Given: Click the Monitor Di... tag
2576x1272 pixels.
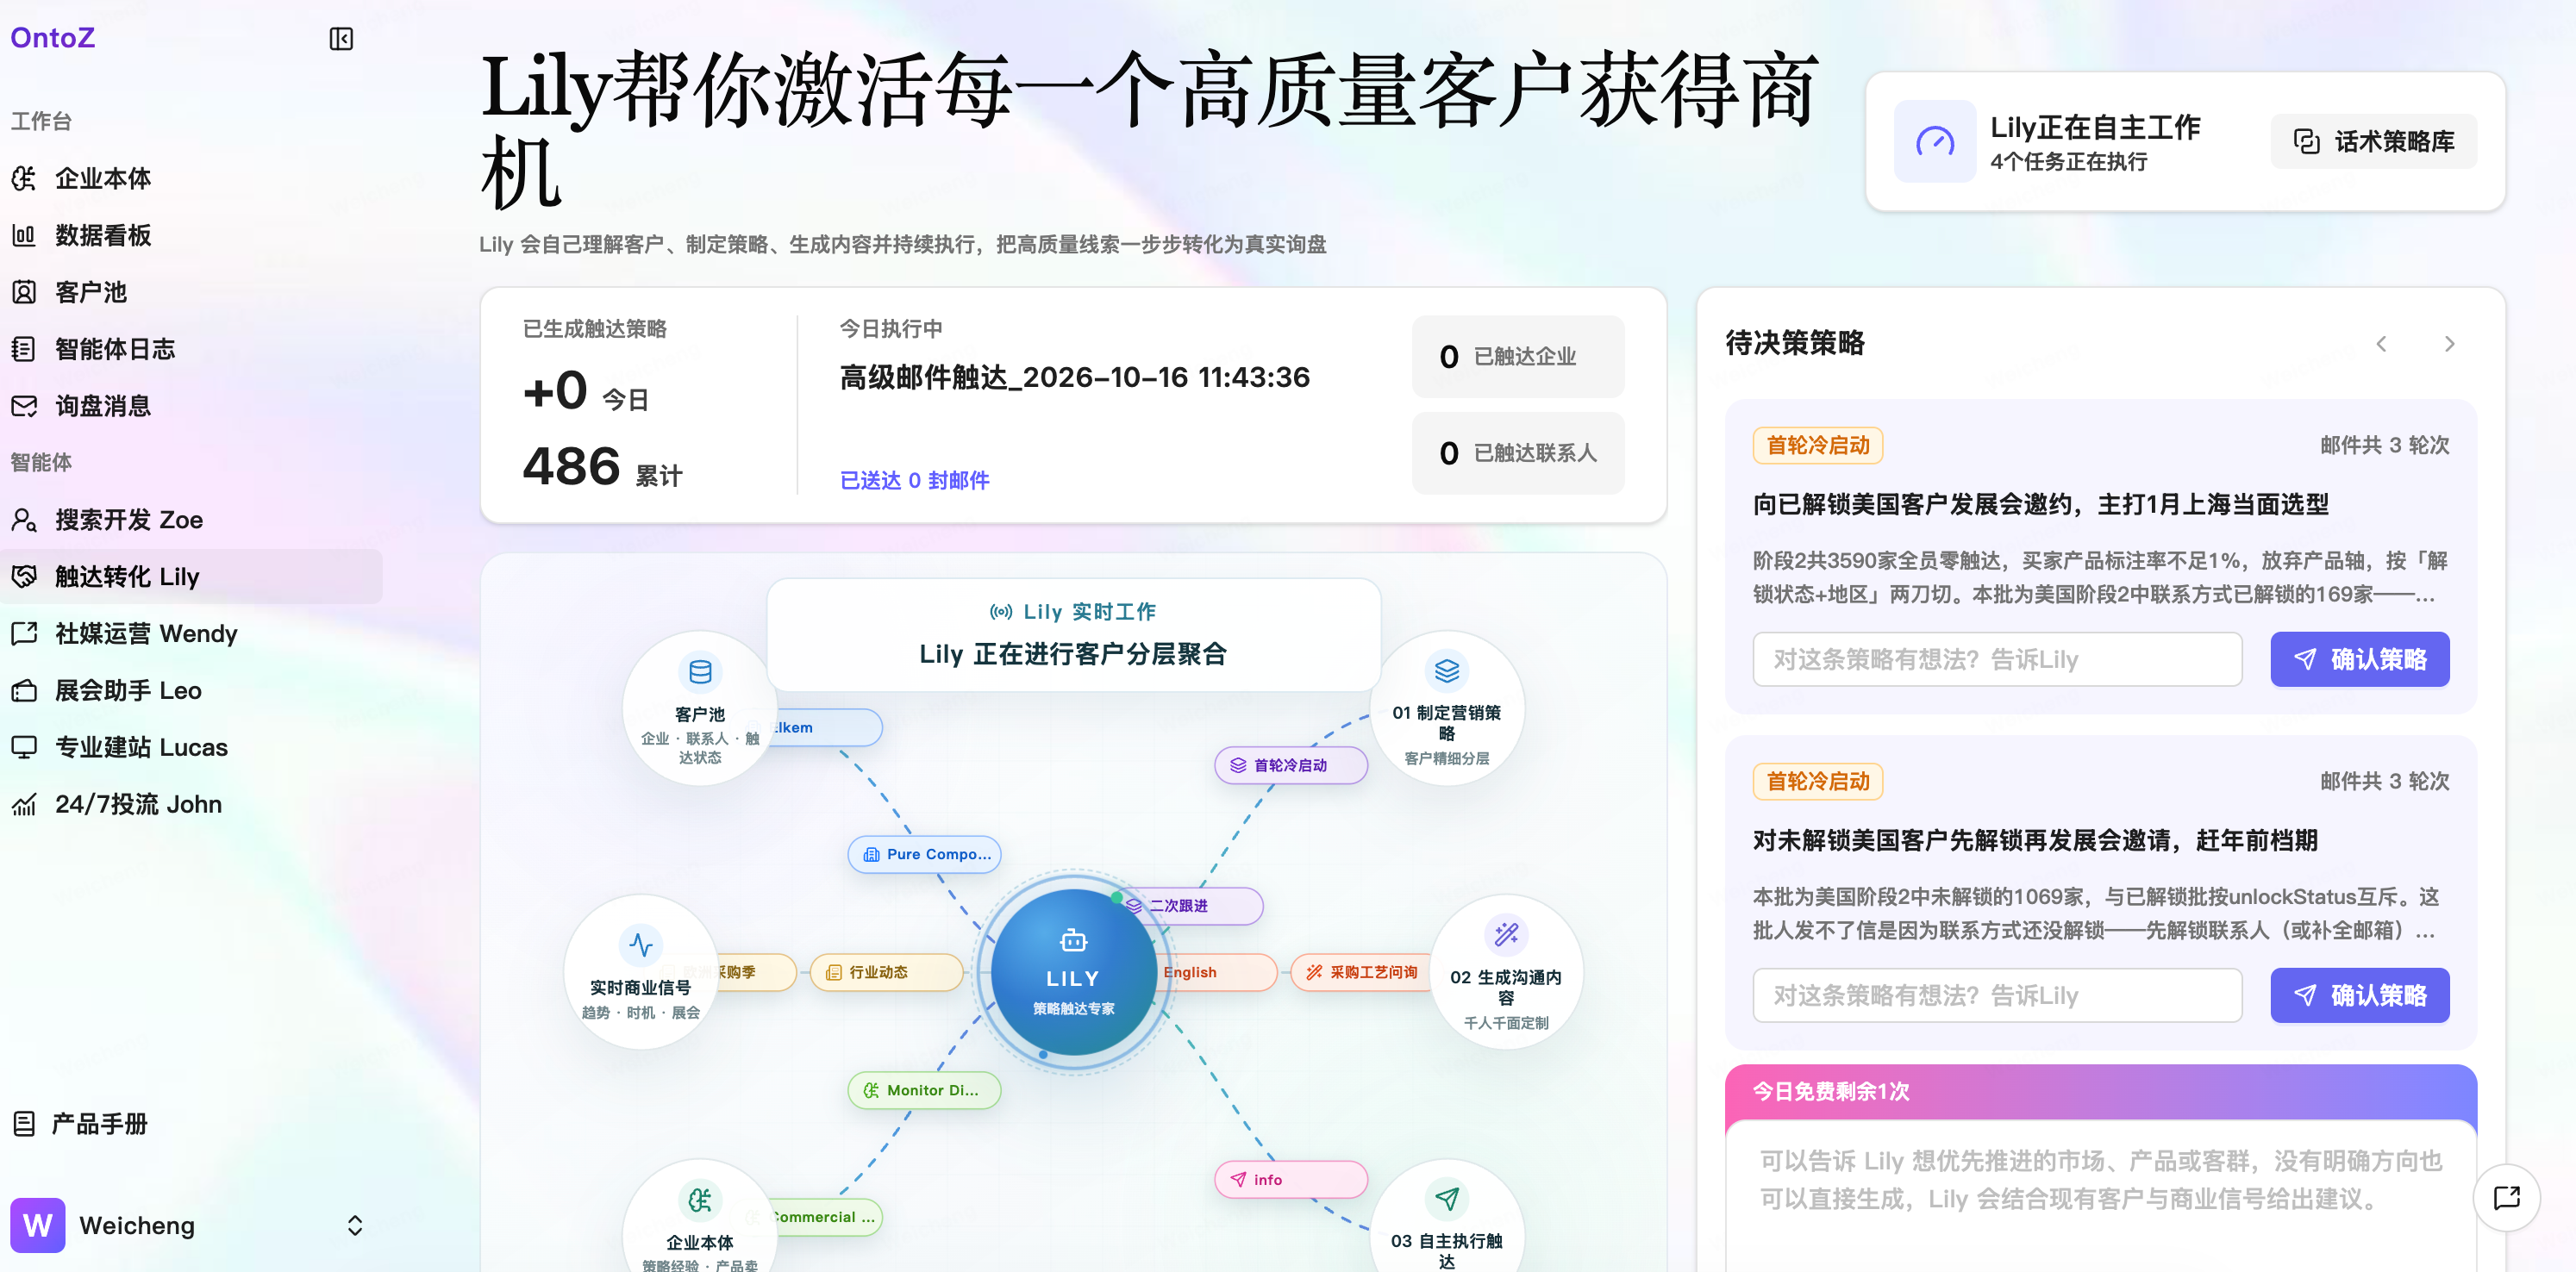Looking at the screenshot, I should click(925, 1091).
